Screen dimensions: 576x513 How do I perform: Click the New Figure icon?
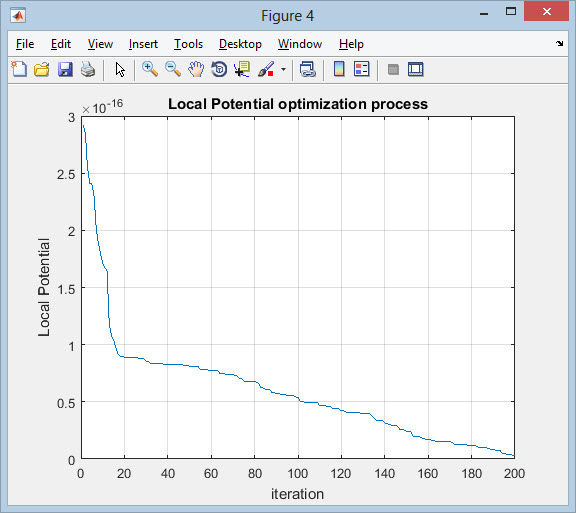[19, 69]
